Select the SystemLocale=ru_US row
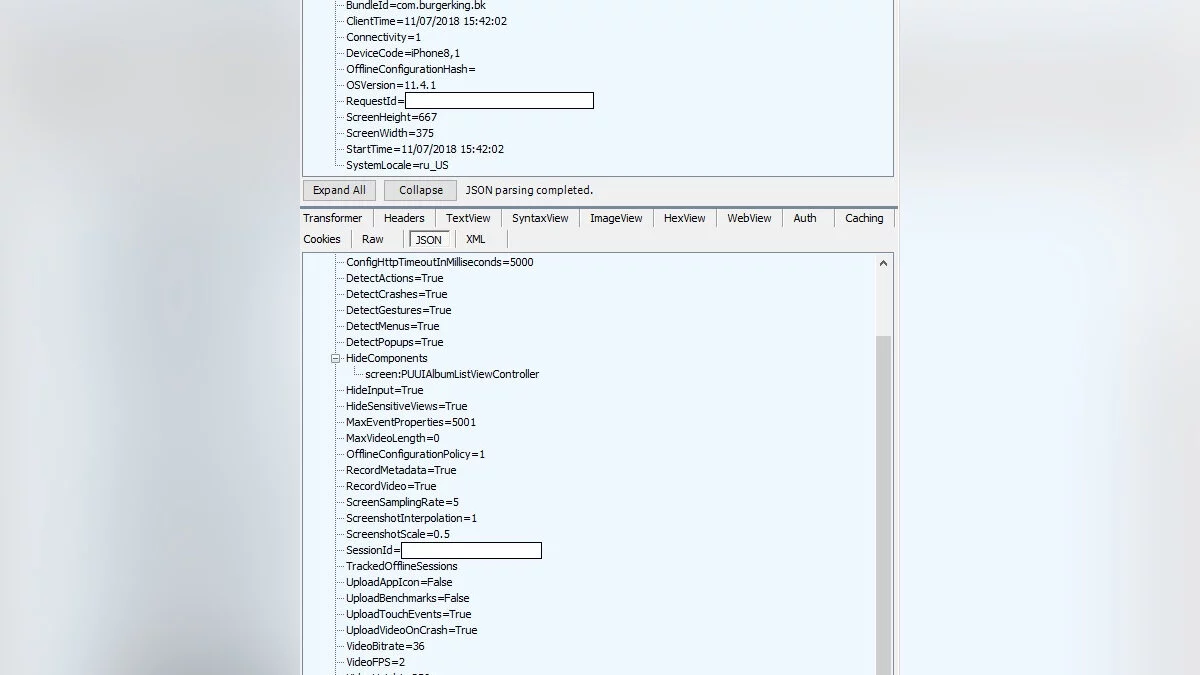 pyautogui.click(x=397, y=165)
